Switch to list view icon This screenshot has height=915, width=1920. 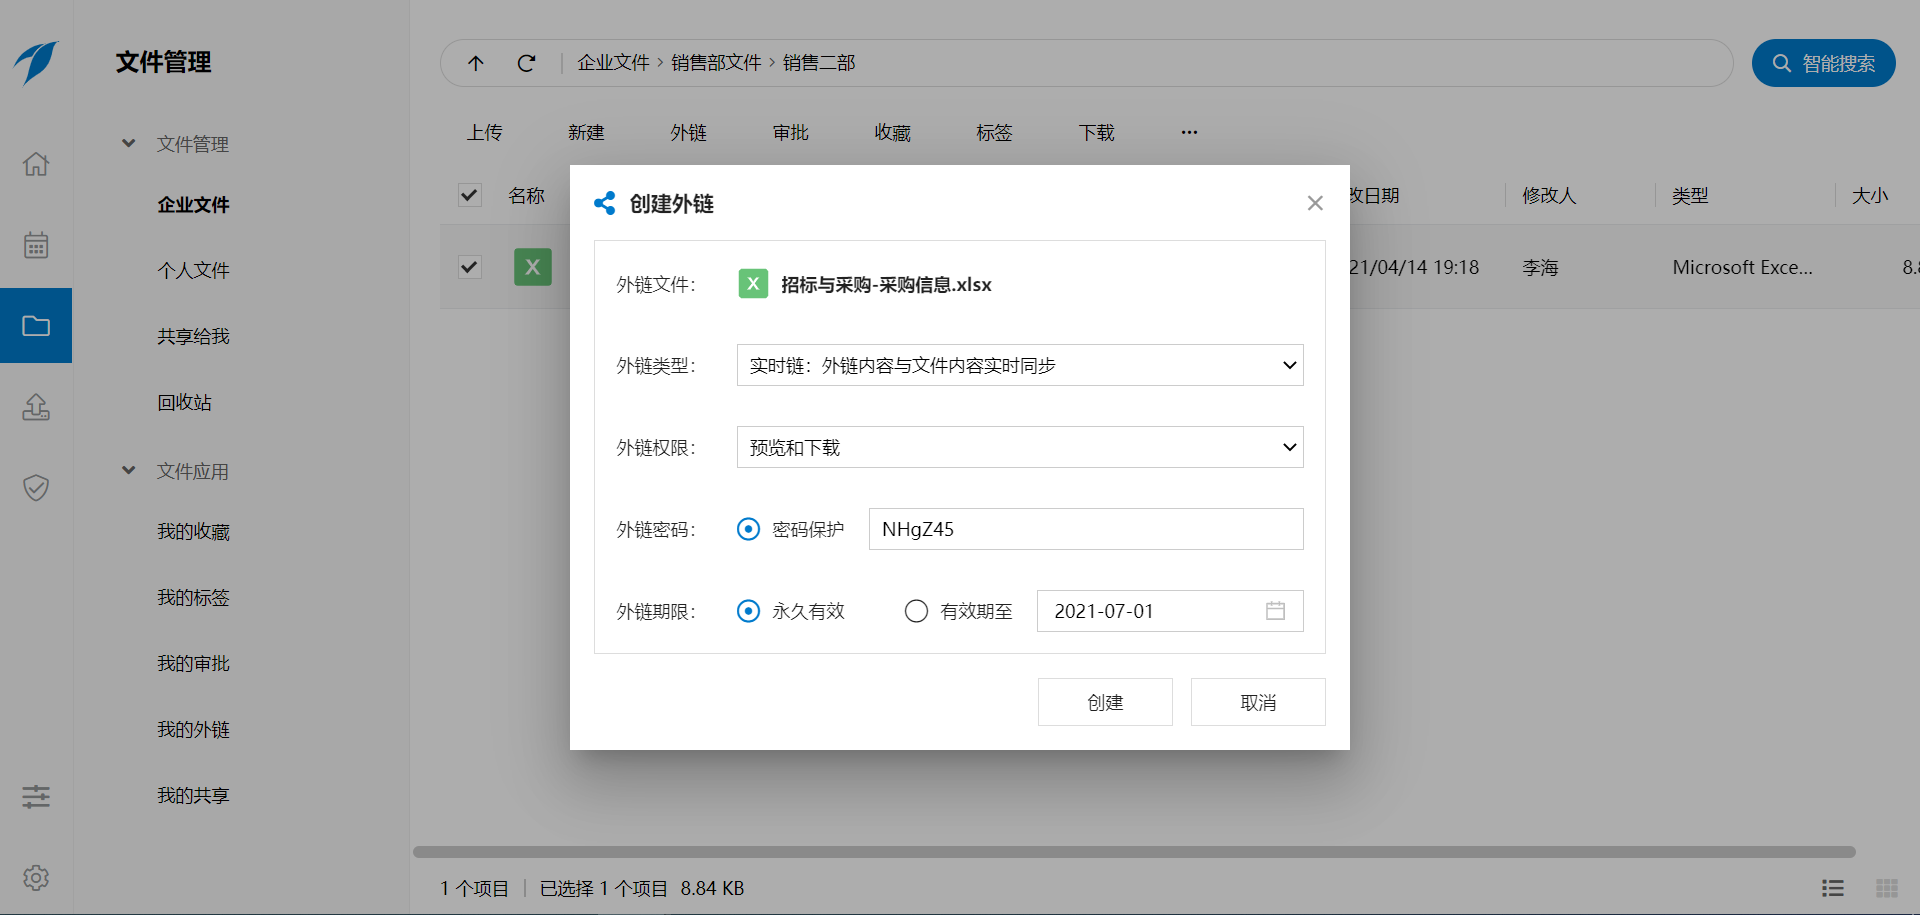pyautogui.click(x=1832, y=888)
